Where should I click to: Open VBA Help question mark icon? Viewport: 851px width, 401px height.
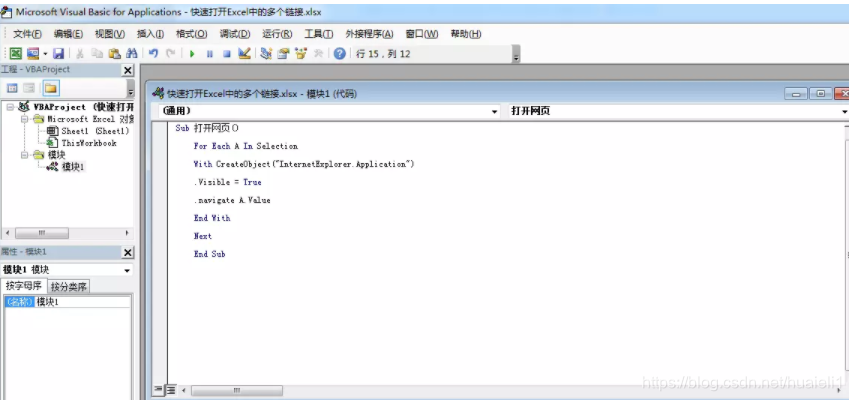tap(340, 53)
